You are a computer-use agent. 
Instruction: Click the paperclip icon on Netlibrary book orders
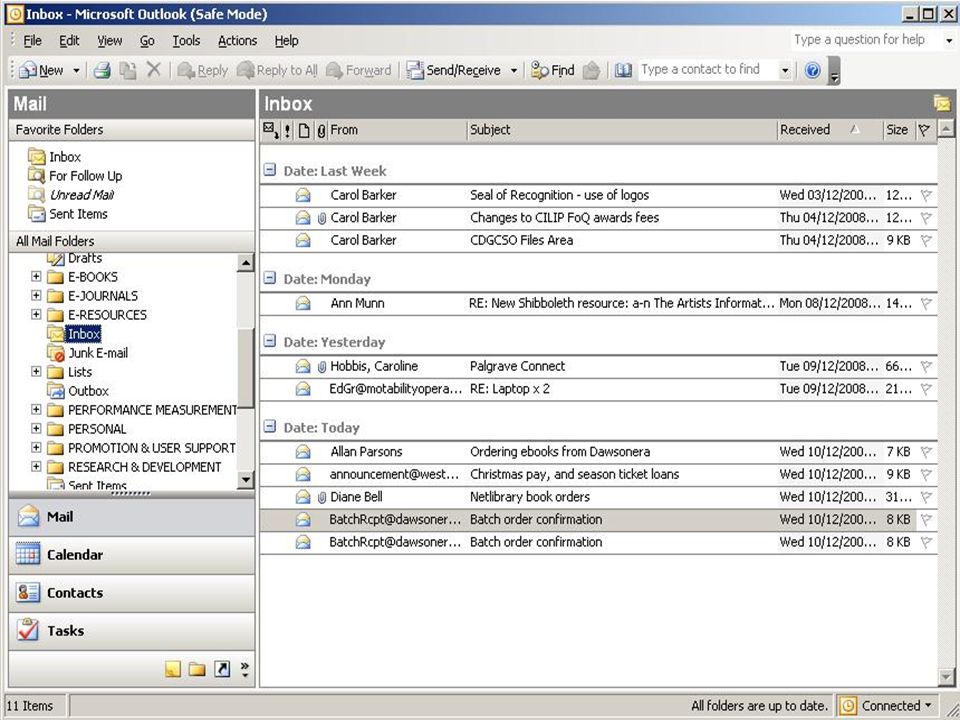point(322,497)
